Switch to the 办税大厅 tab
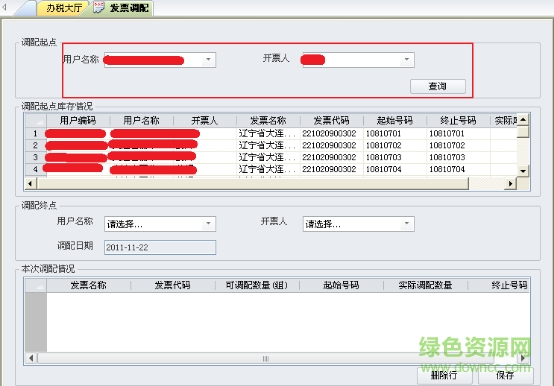This screenshot has width=554, height=386. [63, 8]
